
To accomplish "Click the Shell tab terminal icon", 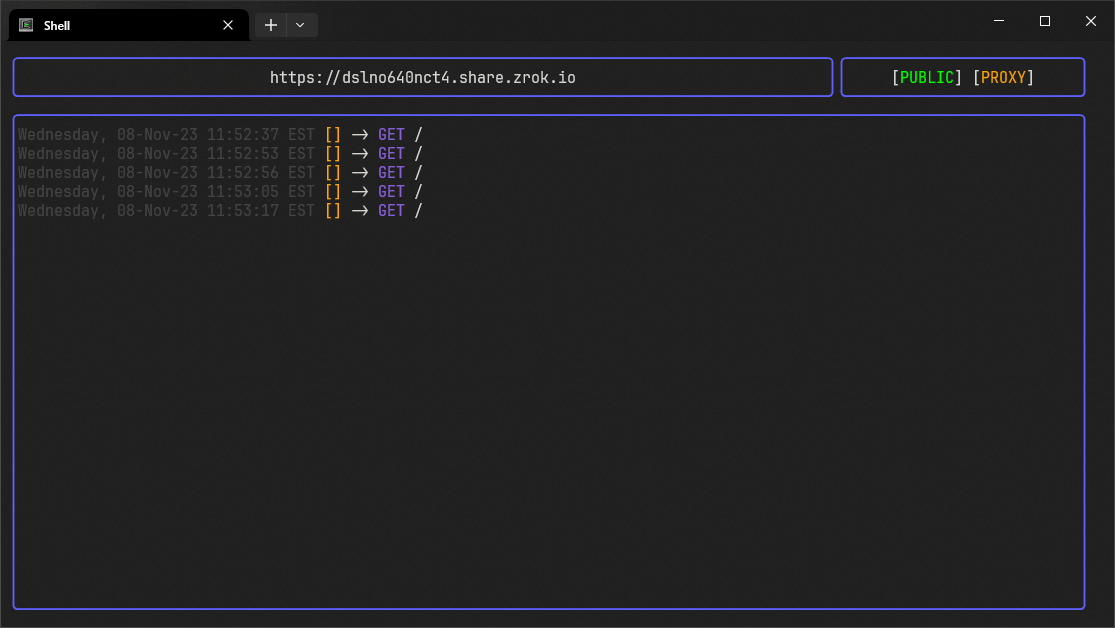I will 26,25.
